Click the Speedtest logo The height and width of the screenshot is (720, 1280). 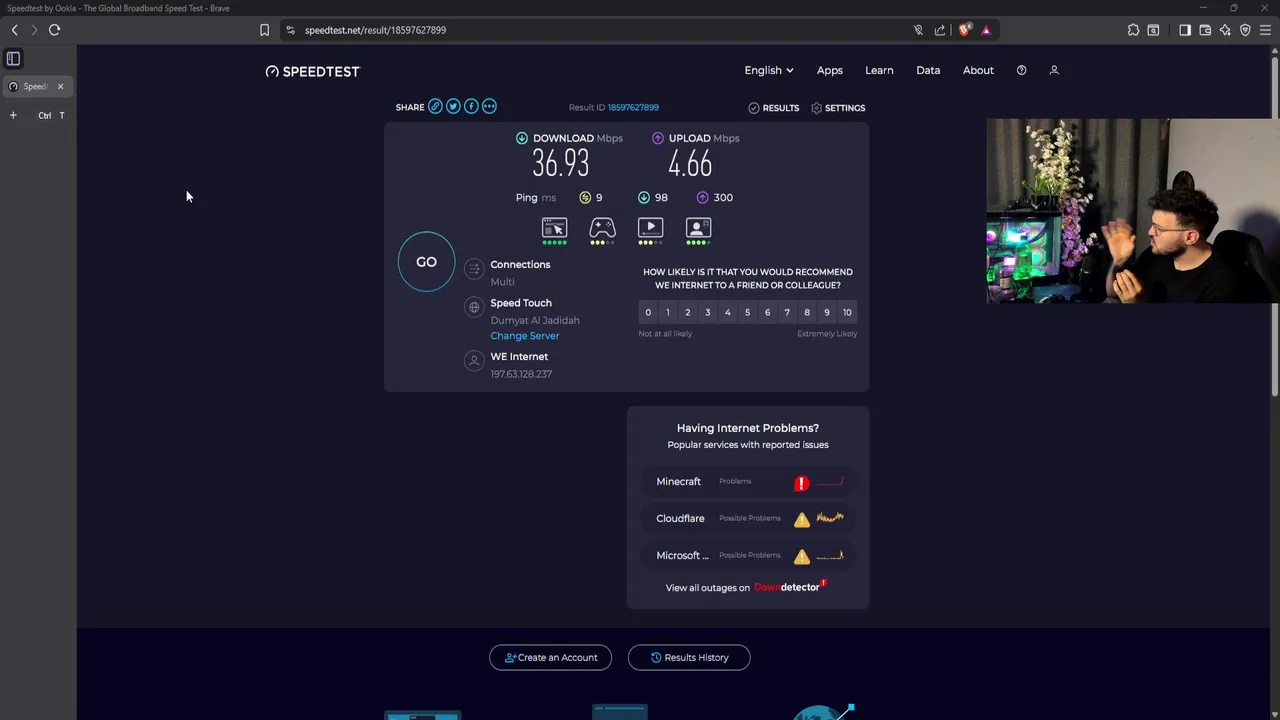312,71
